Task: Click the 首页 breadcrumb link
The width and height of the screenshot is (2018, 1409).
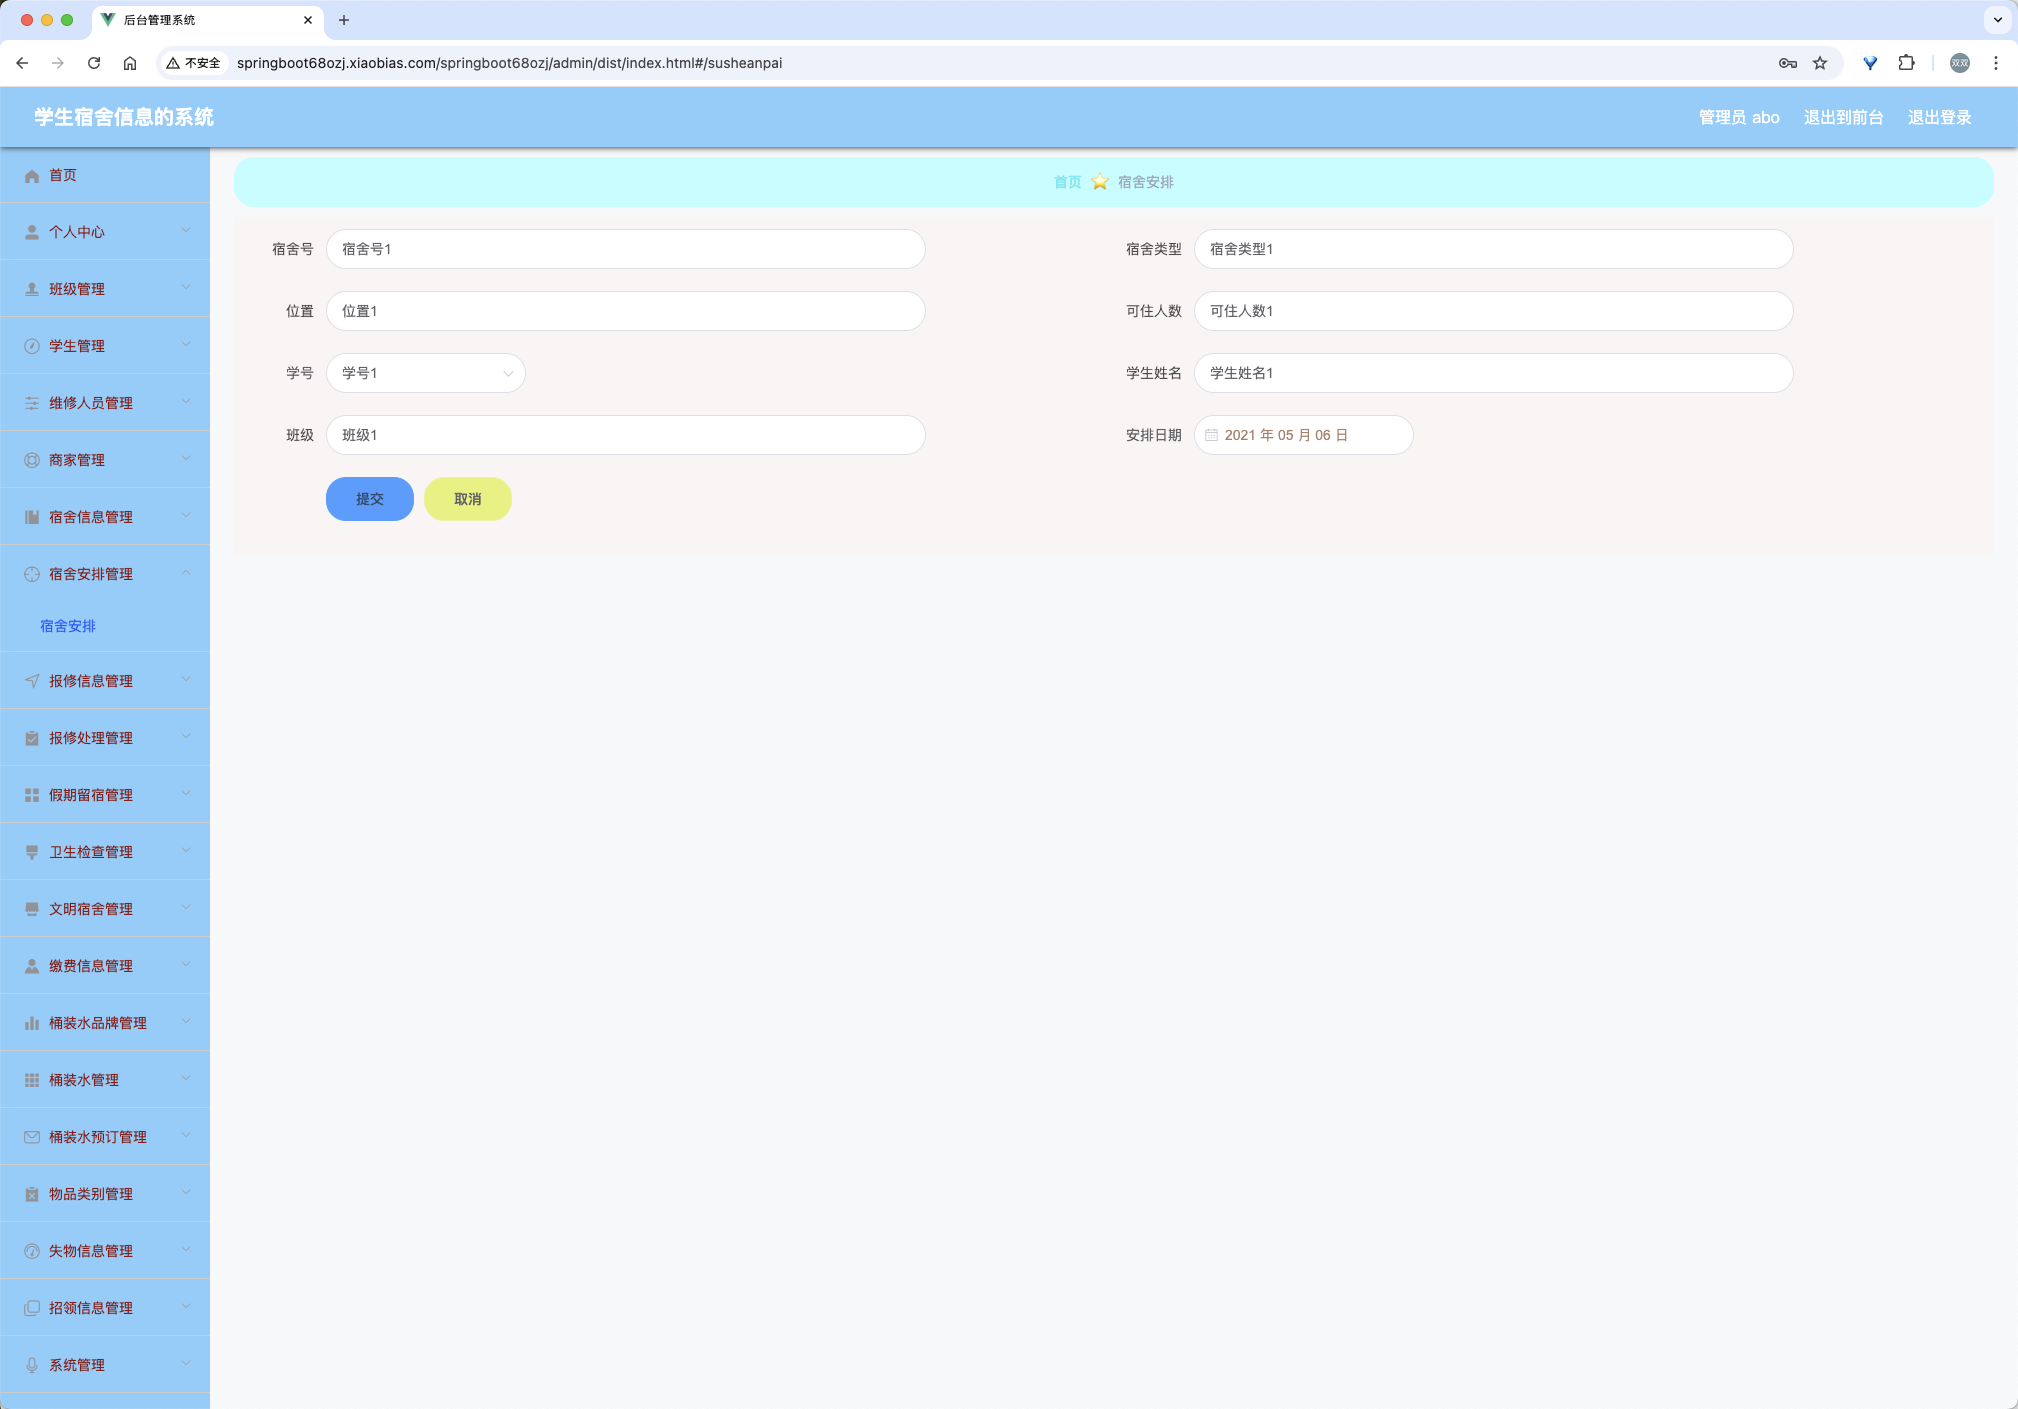Action: pos(1067,182)
